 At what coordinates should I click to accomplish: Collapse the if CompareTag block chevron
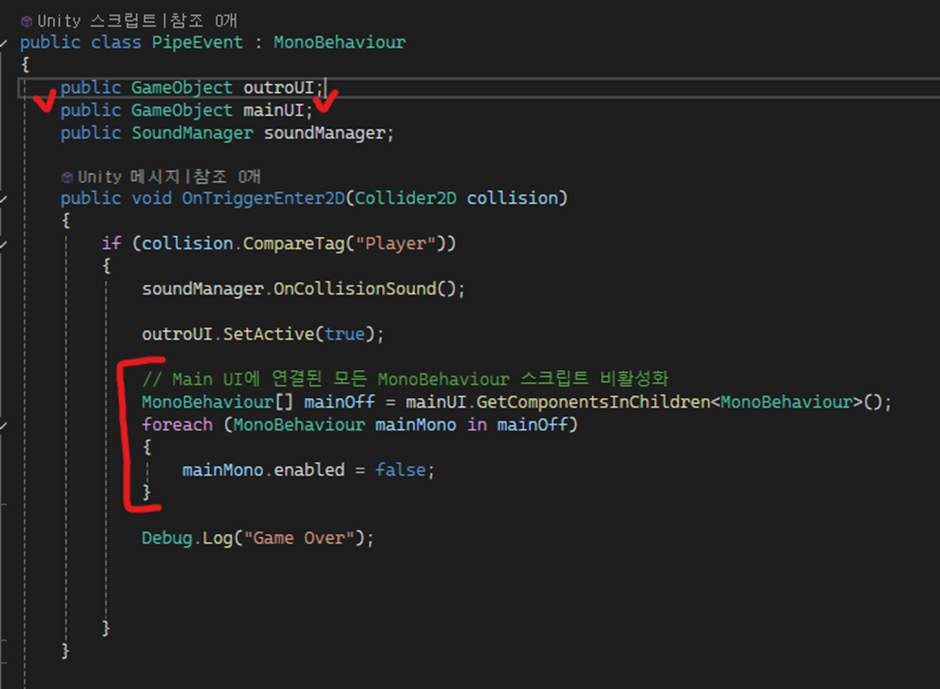pos(4,244)
